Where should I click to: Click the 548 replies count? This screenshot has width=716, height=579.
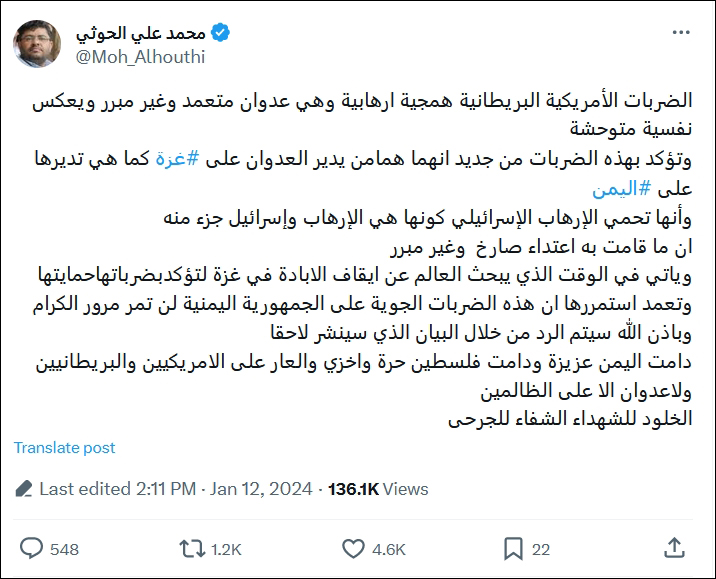(x=64, y=549)
